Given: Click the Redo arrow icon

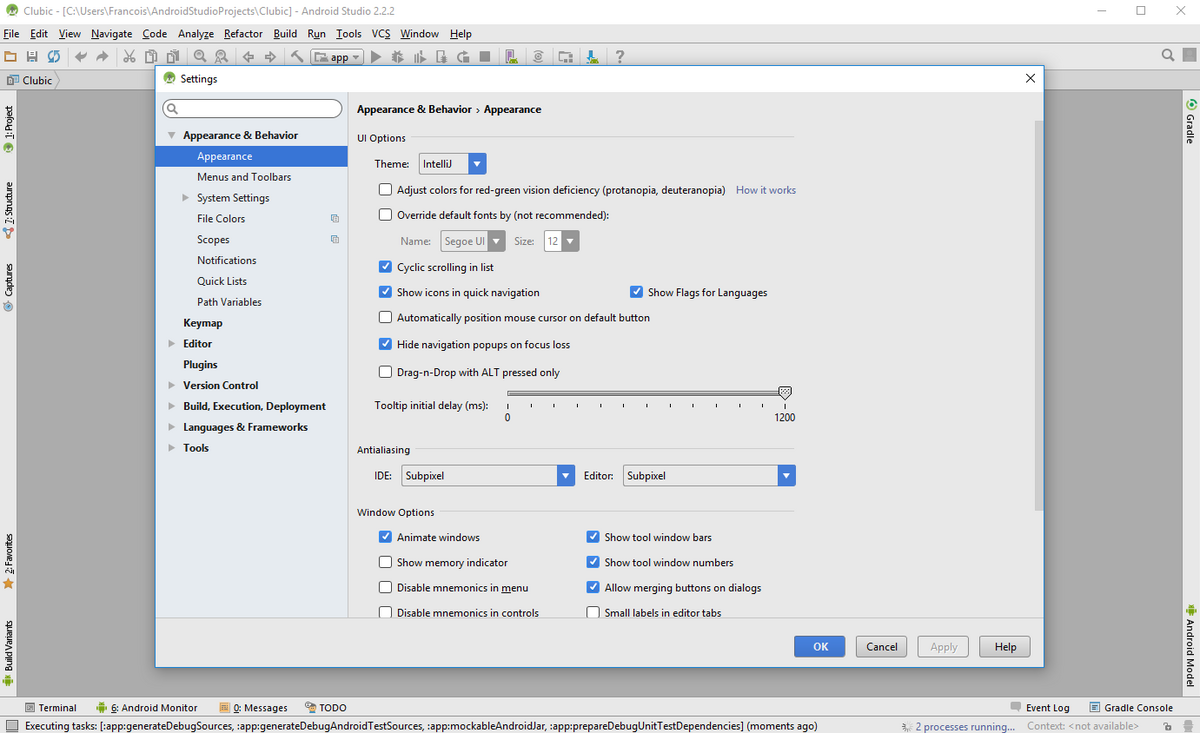Looking at the screenshot, I should click(x=103, y=57).
